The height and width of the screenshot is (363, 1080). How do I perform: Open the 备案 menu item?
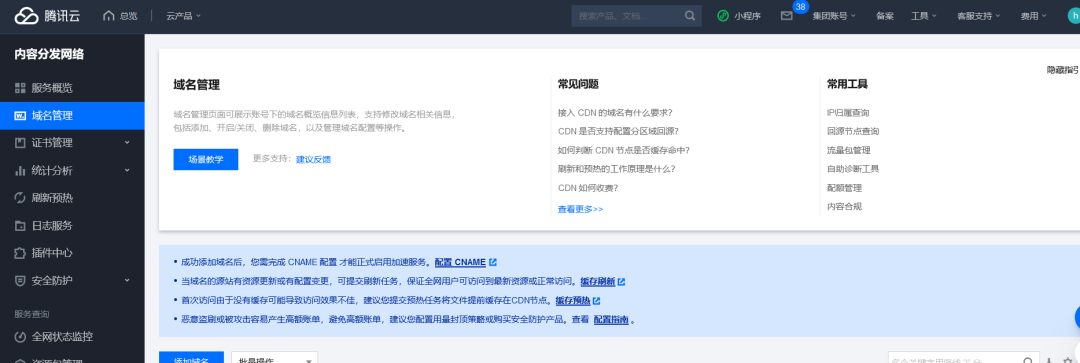(x=885, y=16)
